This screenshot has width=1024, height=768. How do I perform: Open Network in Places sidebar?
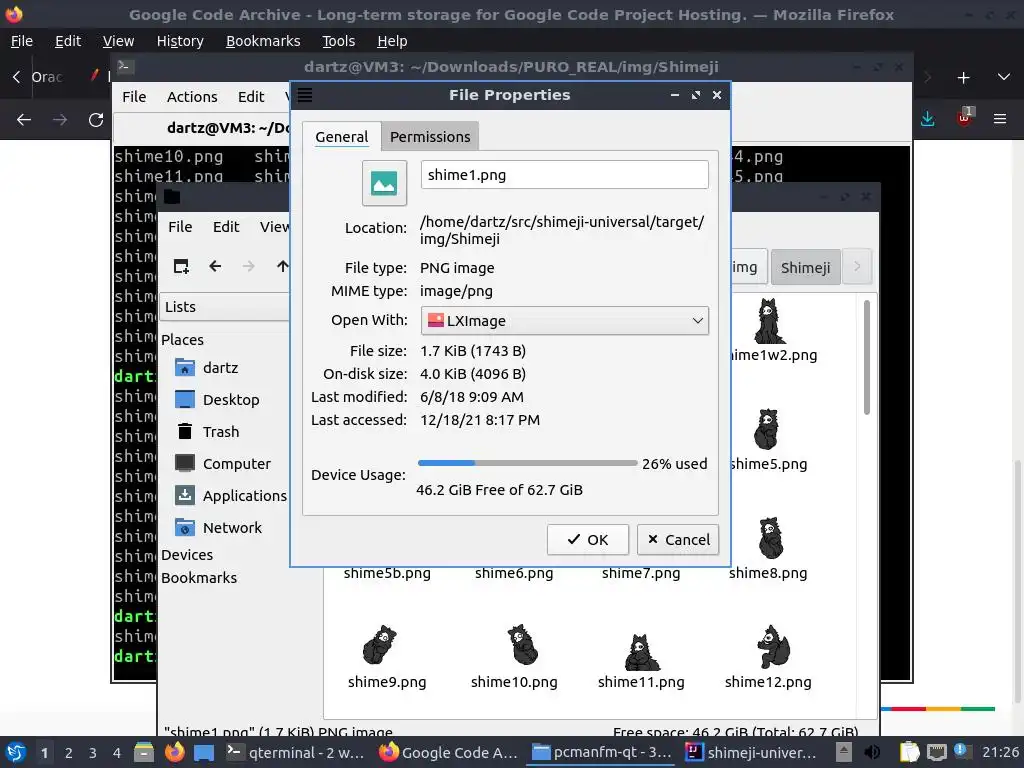[232, 528]
